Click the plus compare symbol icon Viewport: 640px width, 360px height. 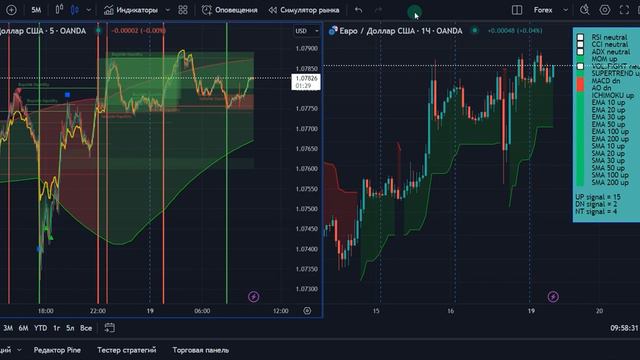click(x=11, y=10)
